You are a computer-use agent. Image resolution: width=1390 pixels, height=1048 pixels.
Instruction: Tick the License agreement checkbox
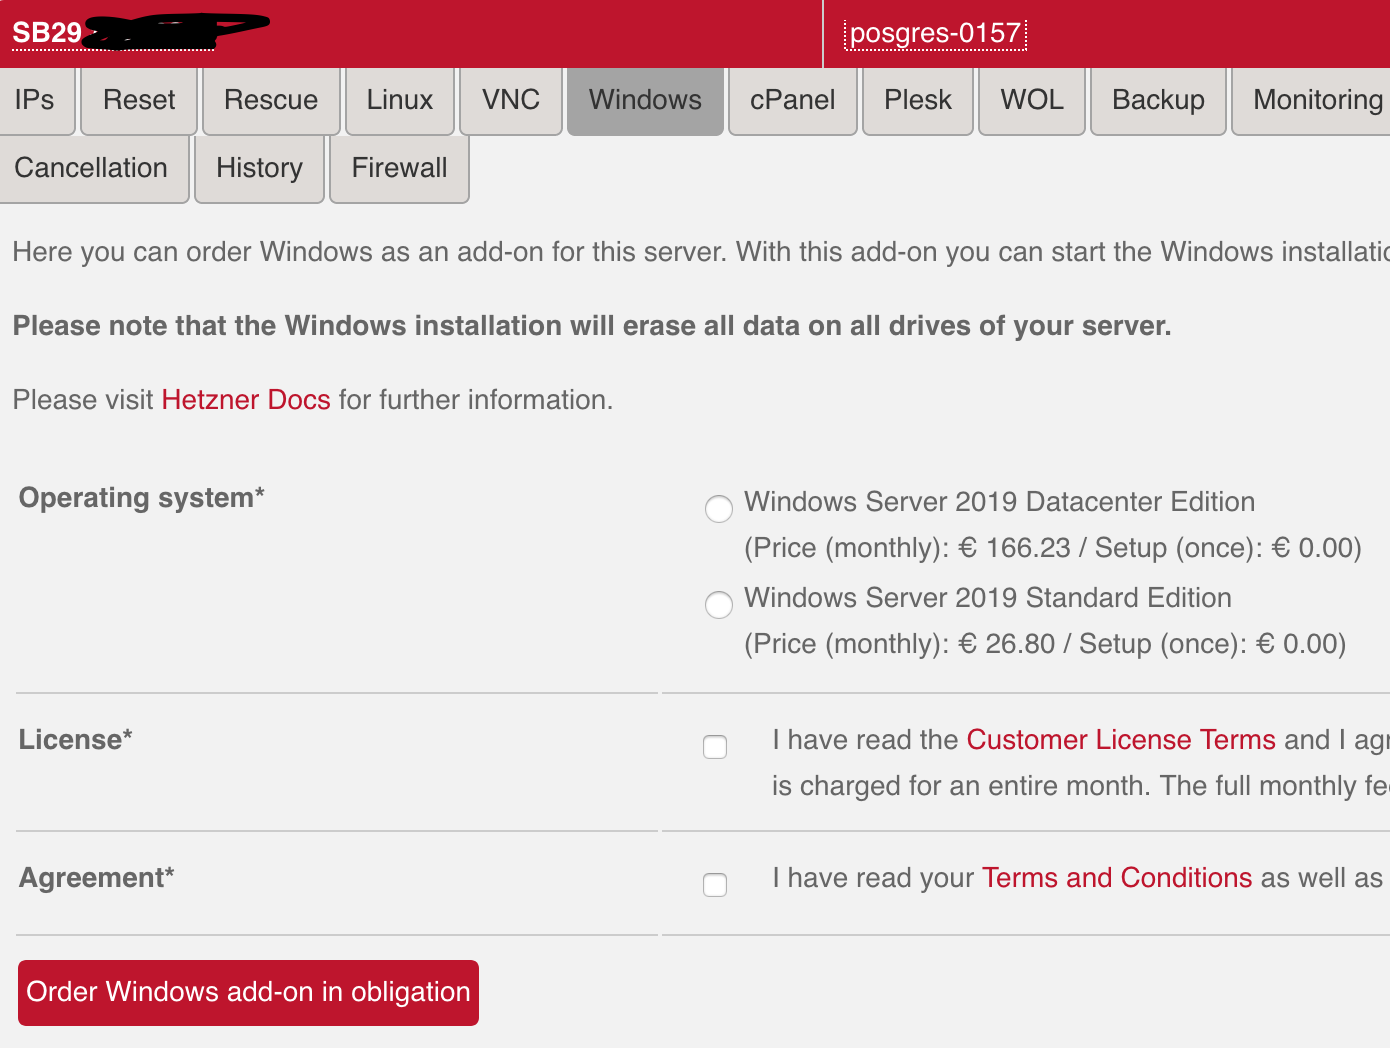pos(715,747)
